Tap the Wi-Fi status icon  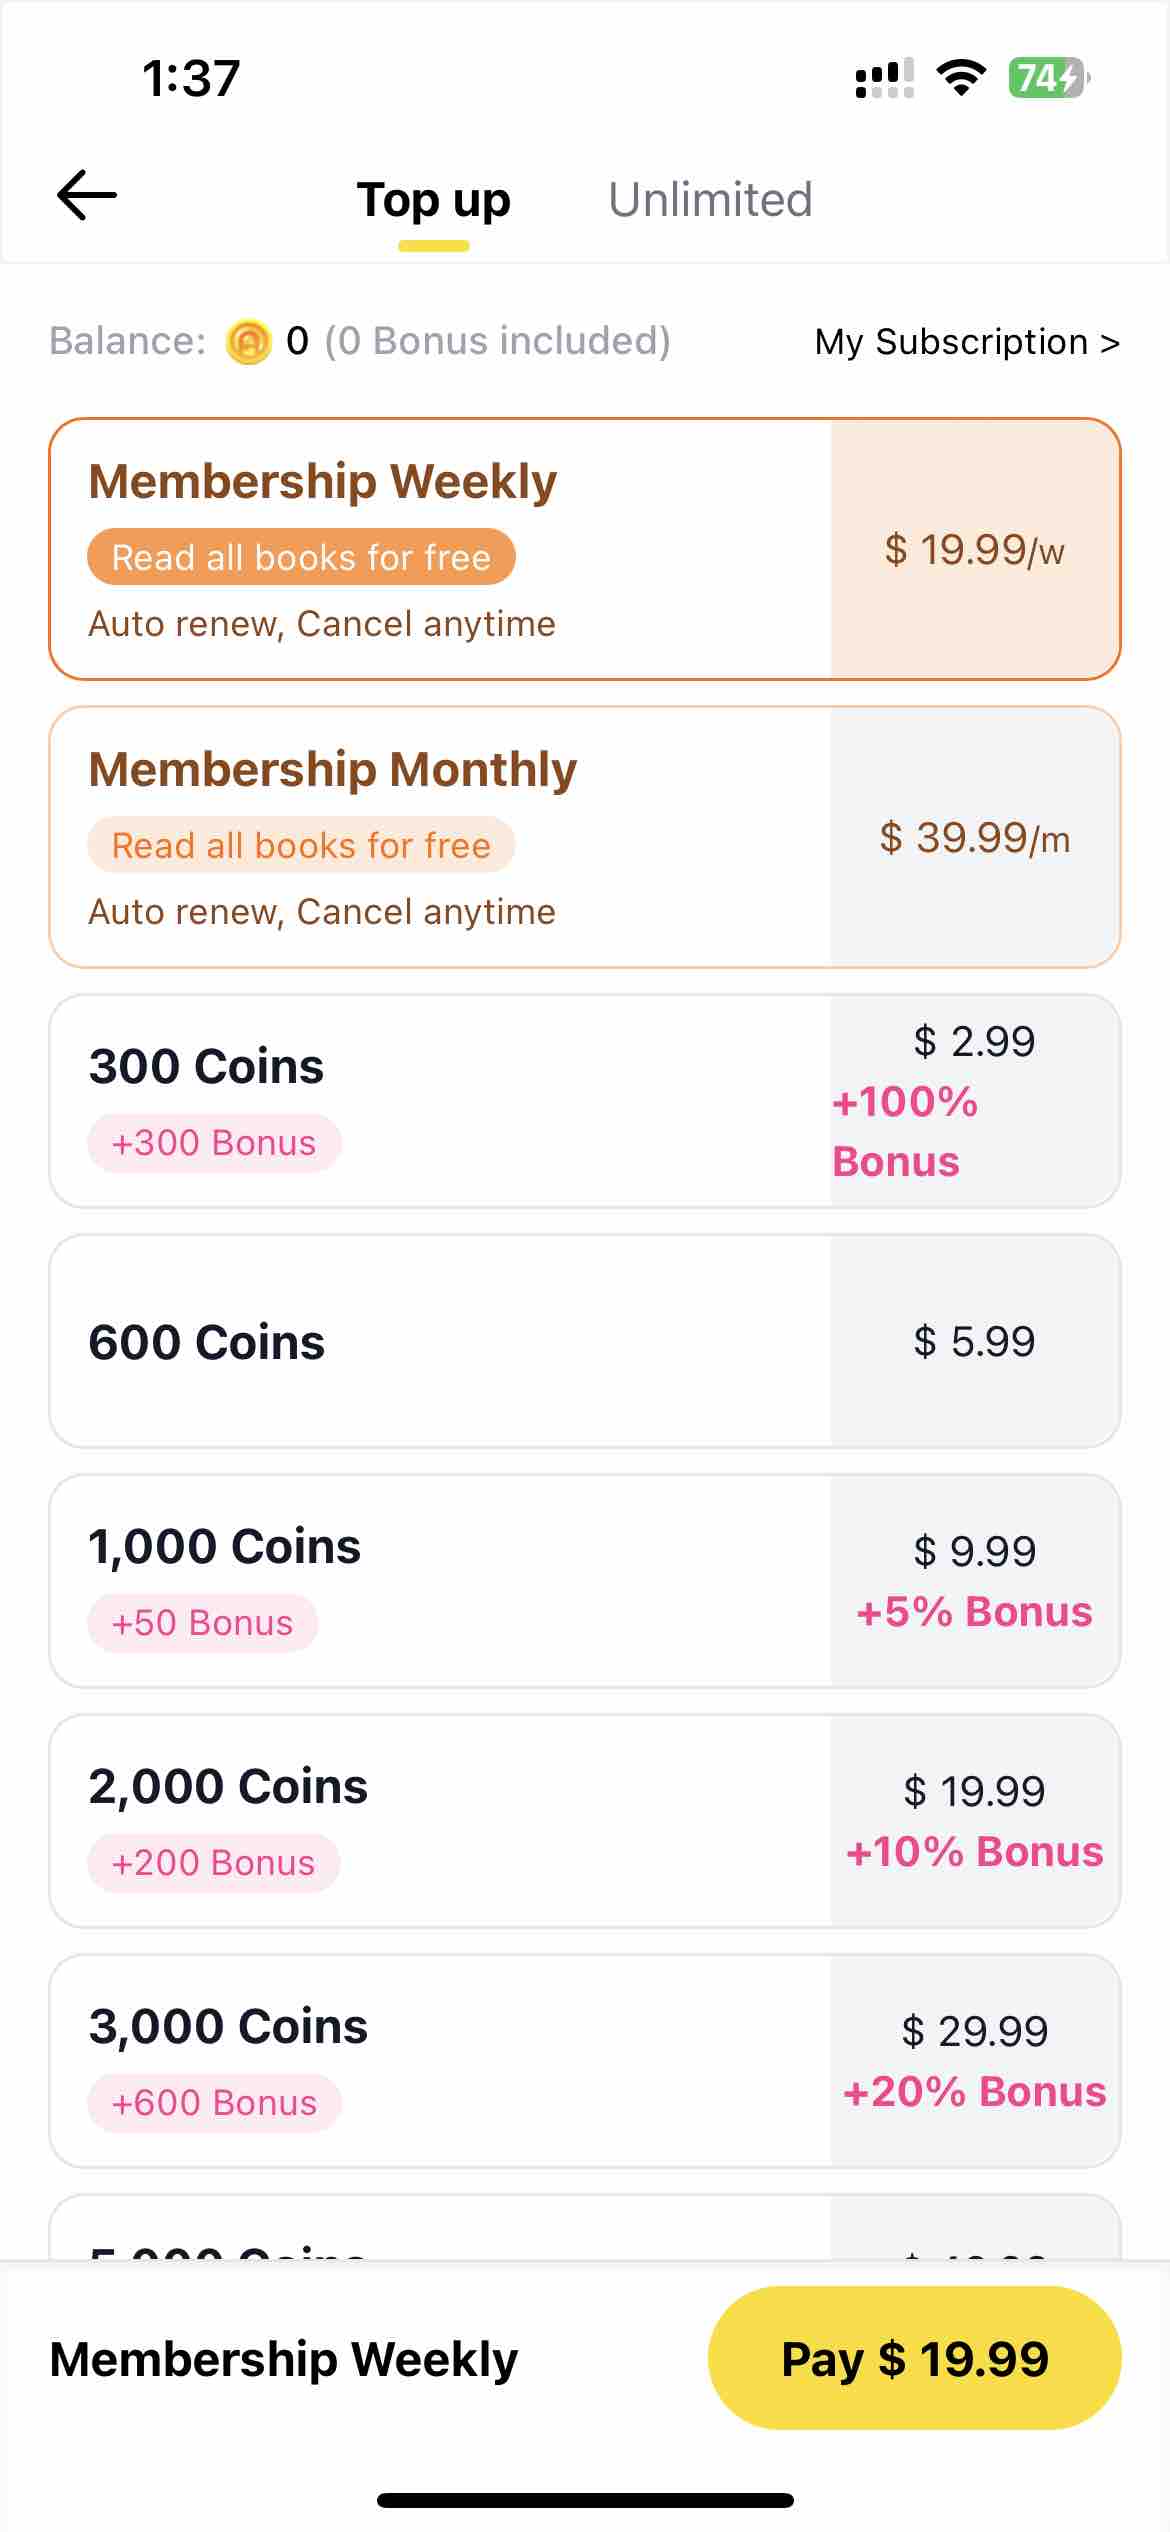[961, 78]
